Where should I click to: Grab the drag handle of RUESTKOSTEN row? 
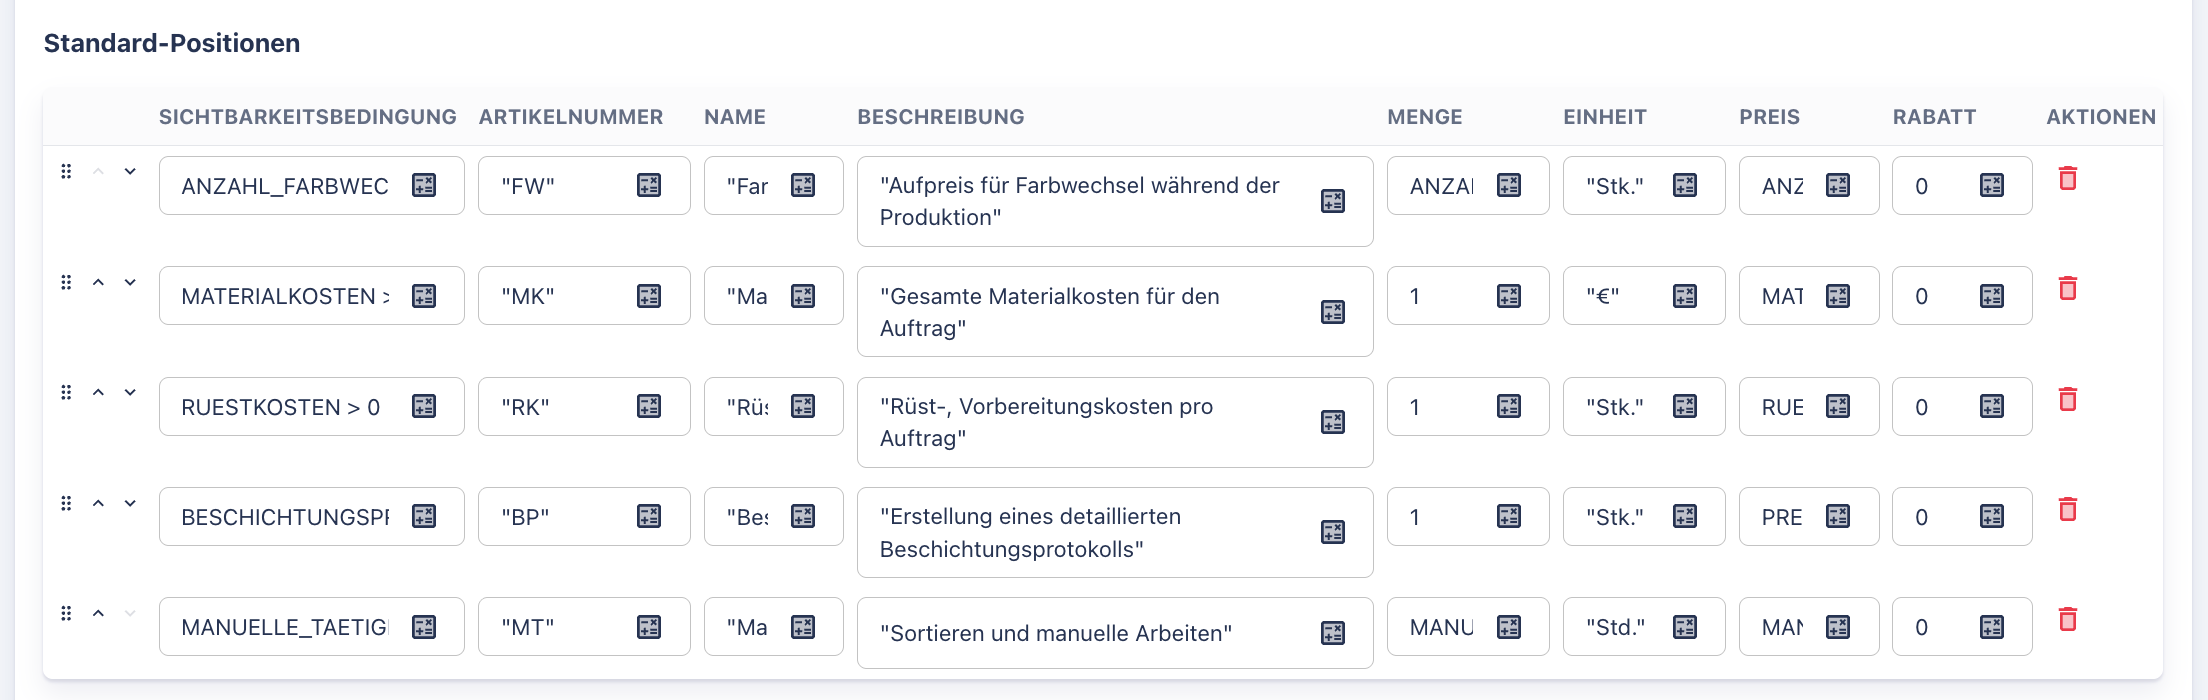point(66,393)
